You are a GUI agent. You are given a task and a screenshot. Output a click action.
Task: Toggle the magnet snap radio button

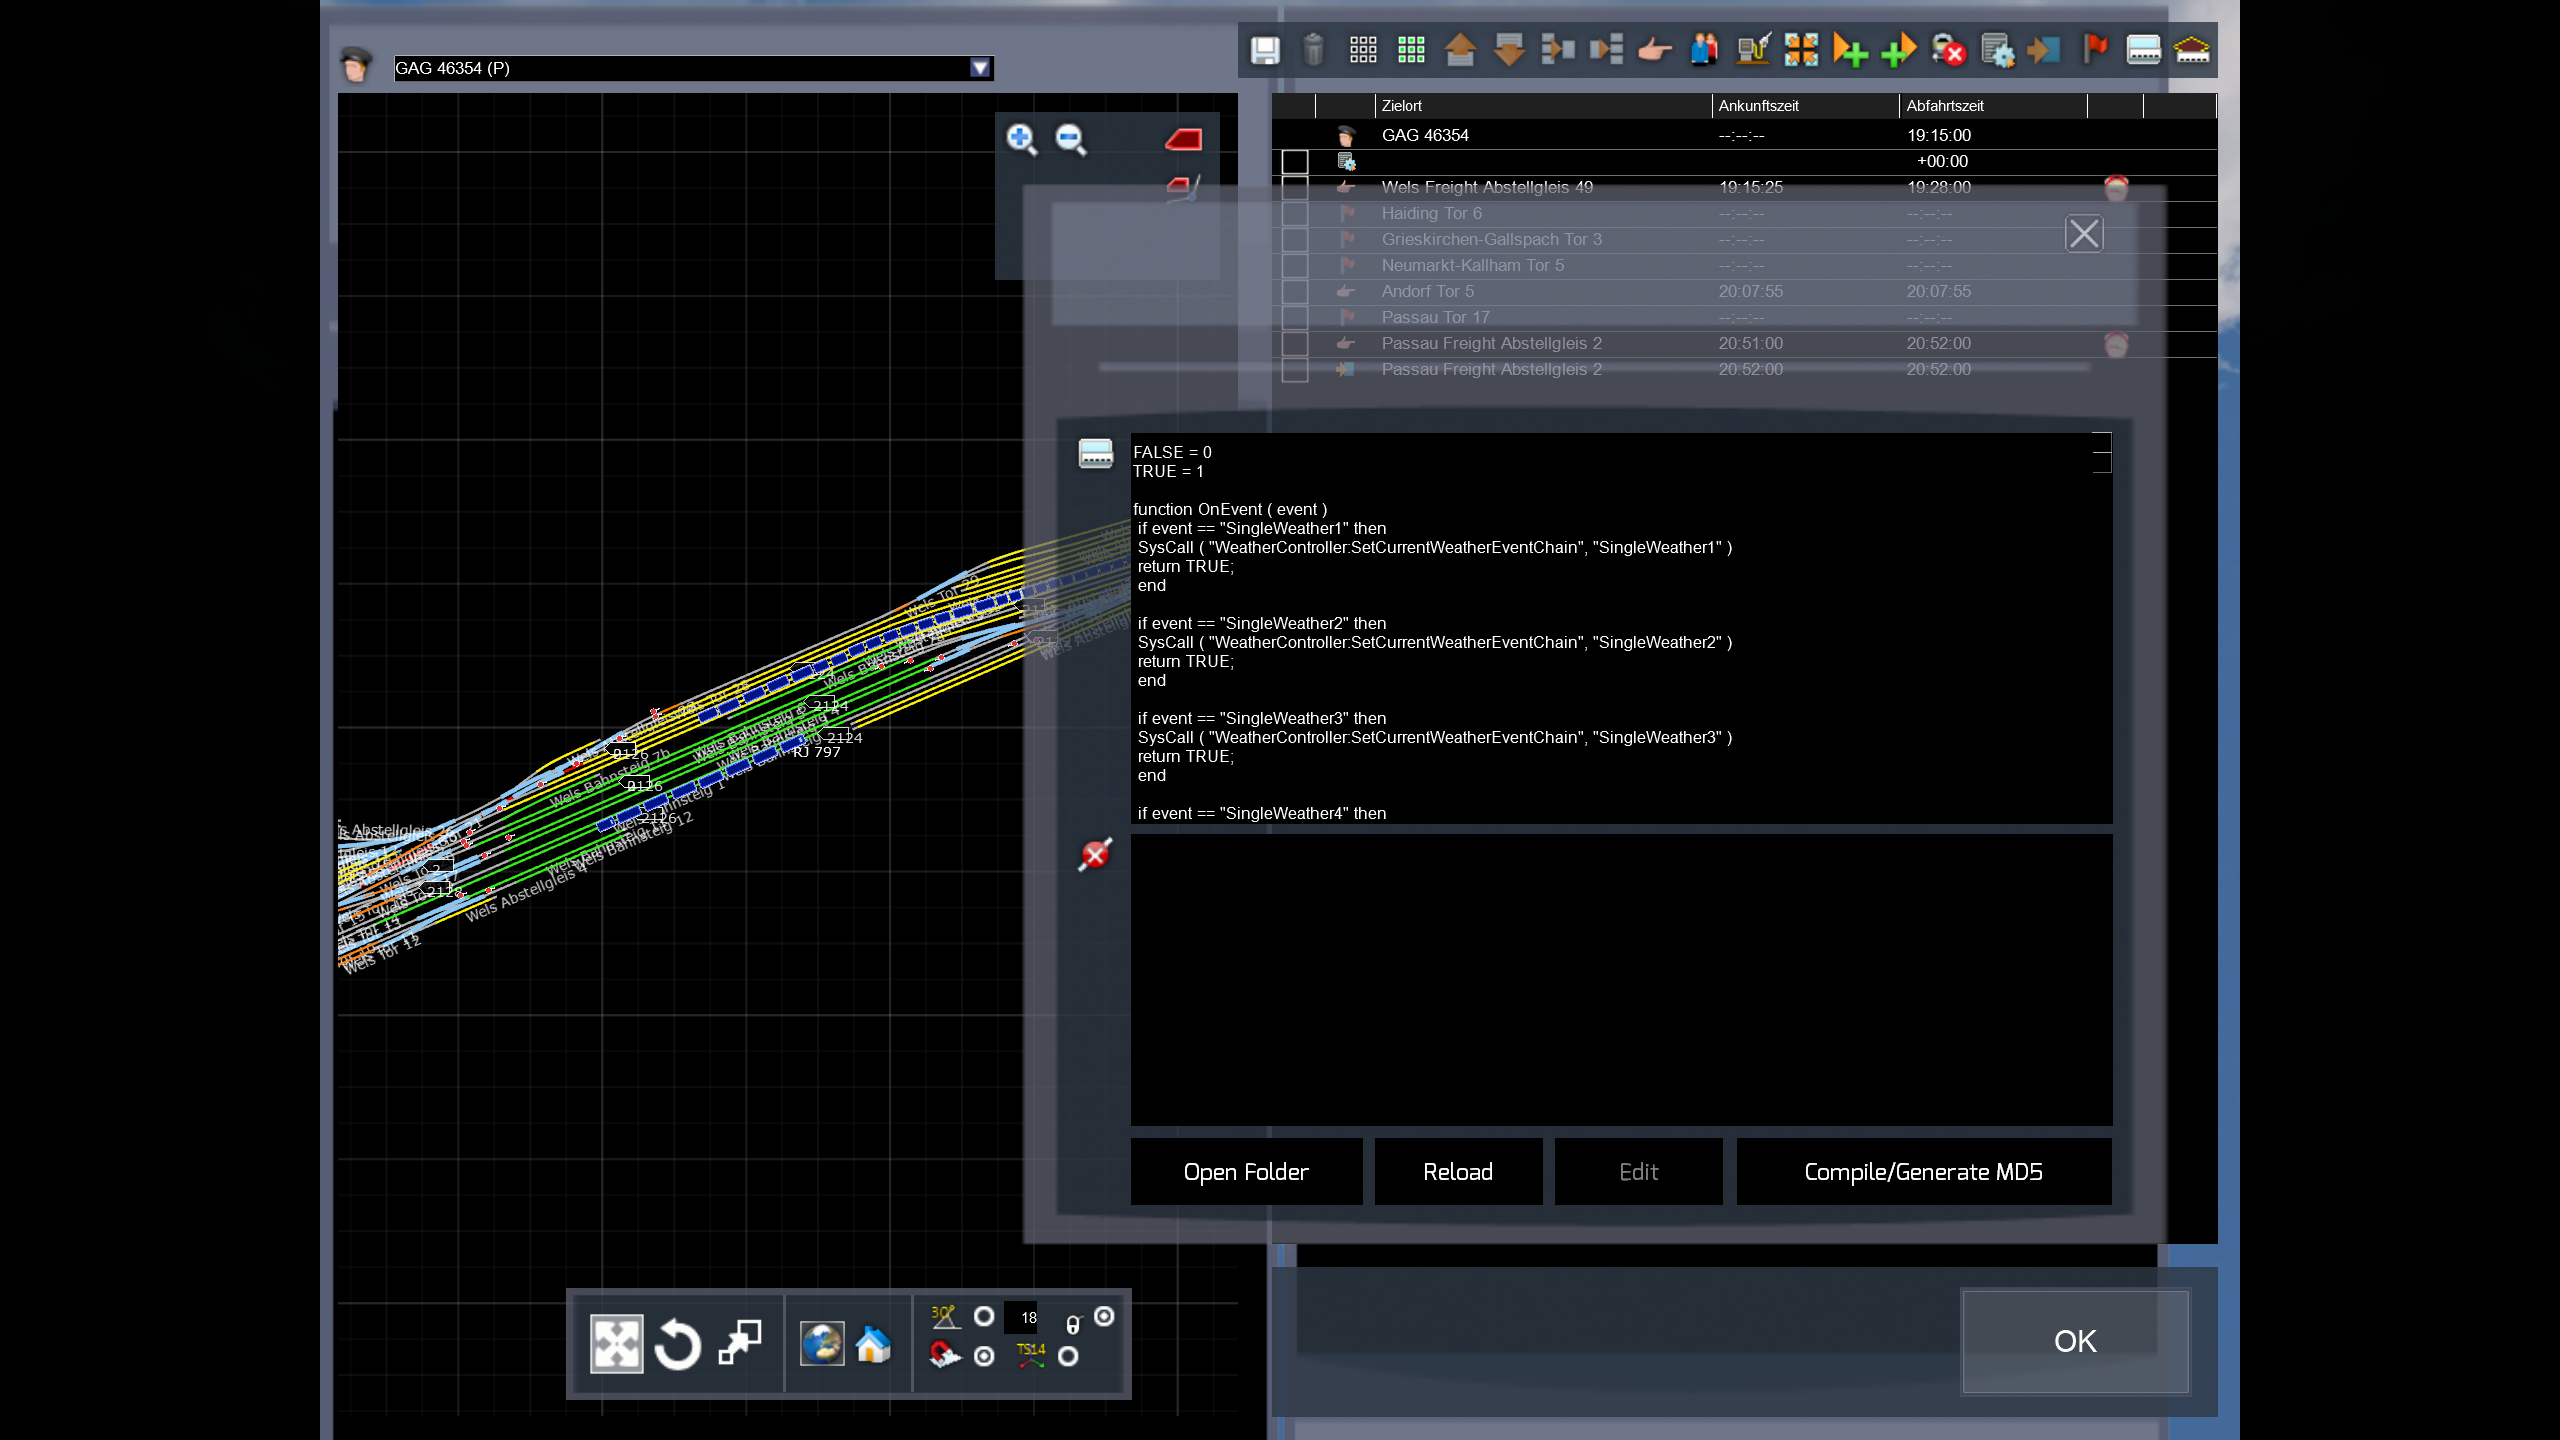tap(984, 1356)
